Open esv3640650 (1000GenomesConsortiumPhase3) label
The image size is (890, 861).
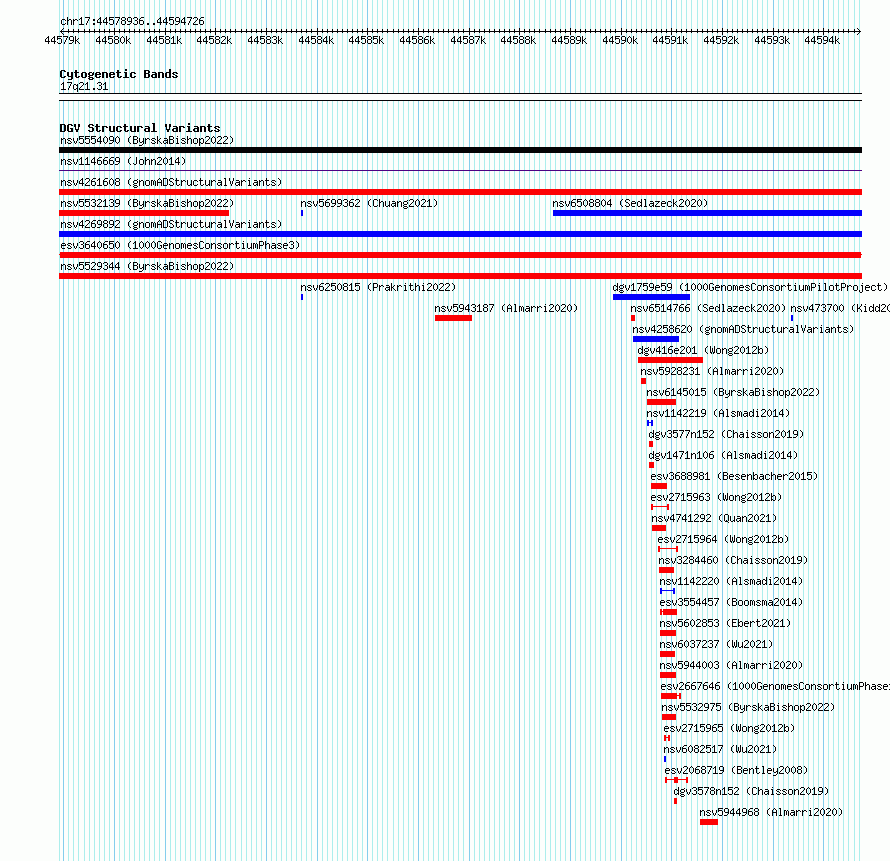pos(180,245)
